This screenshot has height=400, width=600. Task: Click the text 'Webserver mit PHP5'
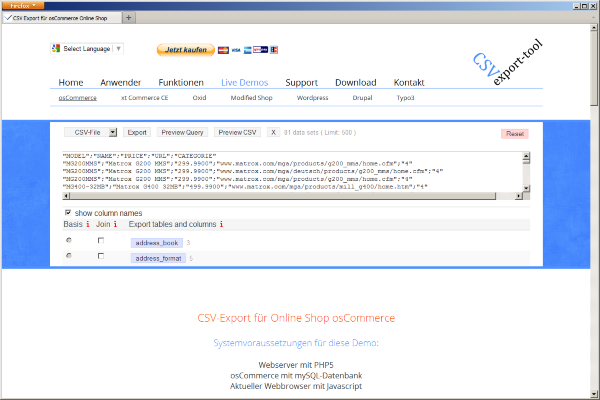pos(296,365)
